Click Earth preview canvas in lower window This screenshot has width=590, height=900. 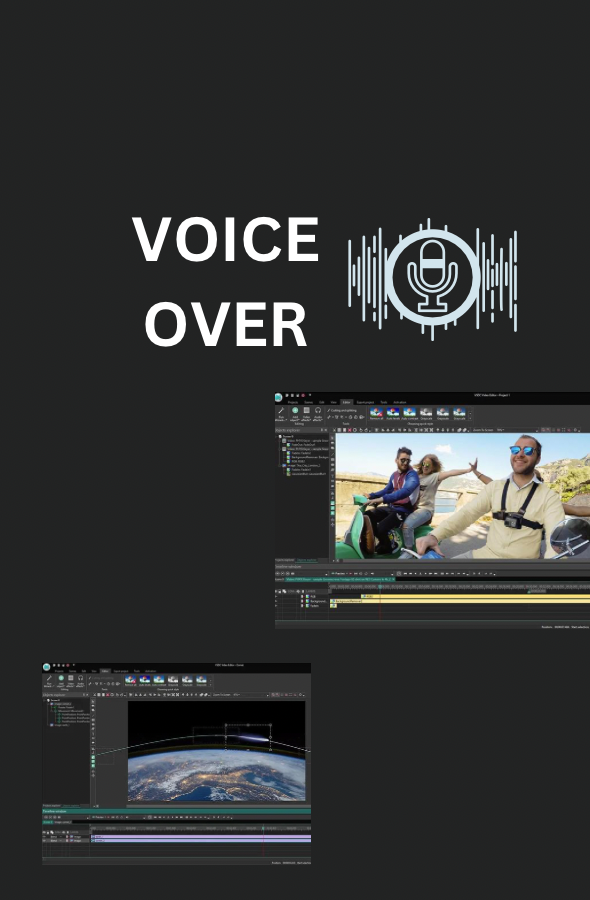coord(216,751)
